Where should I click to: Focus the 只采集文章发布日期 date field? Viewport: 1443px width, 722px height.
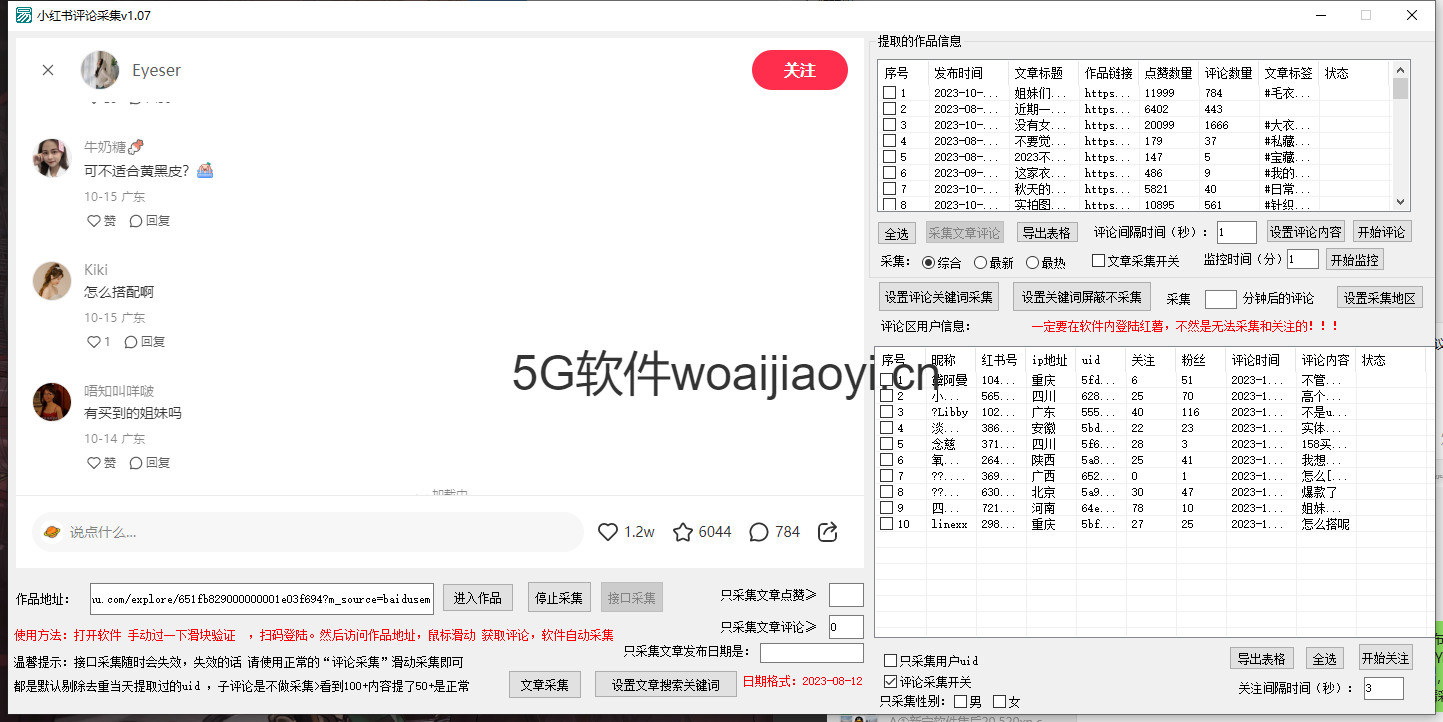(x=811, y=653)
